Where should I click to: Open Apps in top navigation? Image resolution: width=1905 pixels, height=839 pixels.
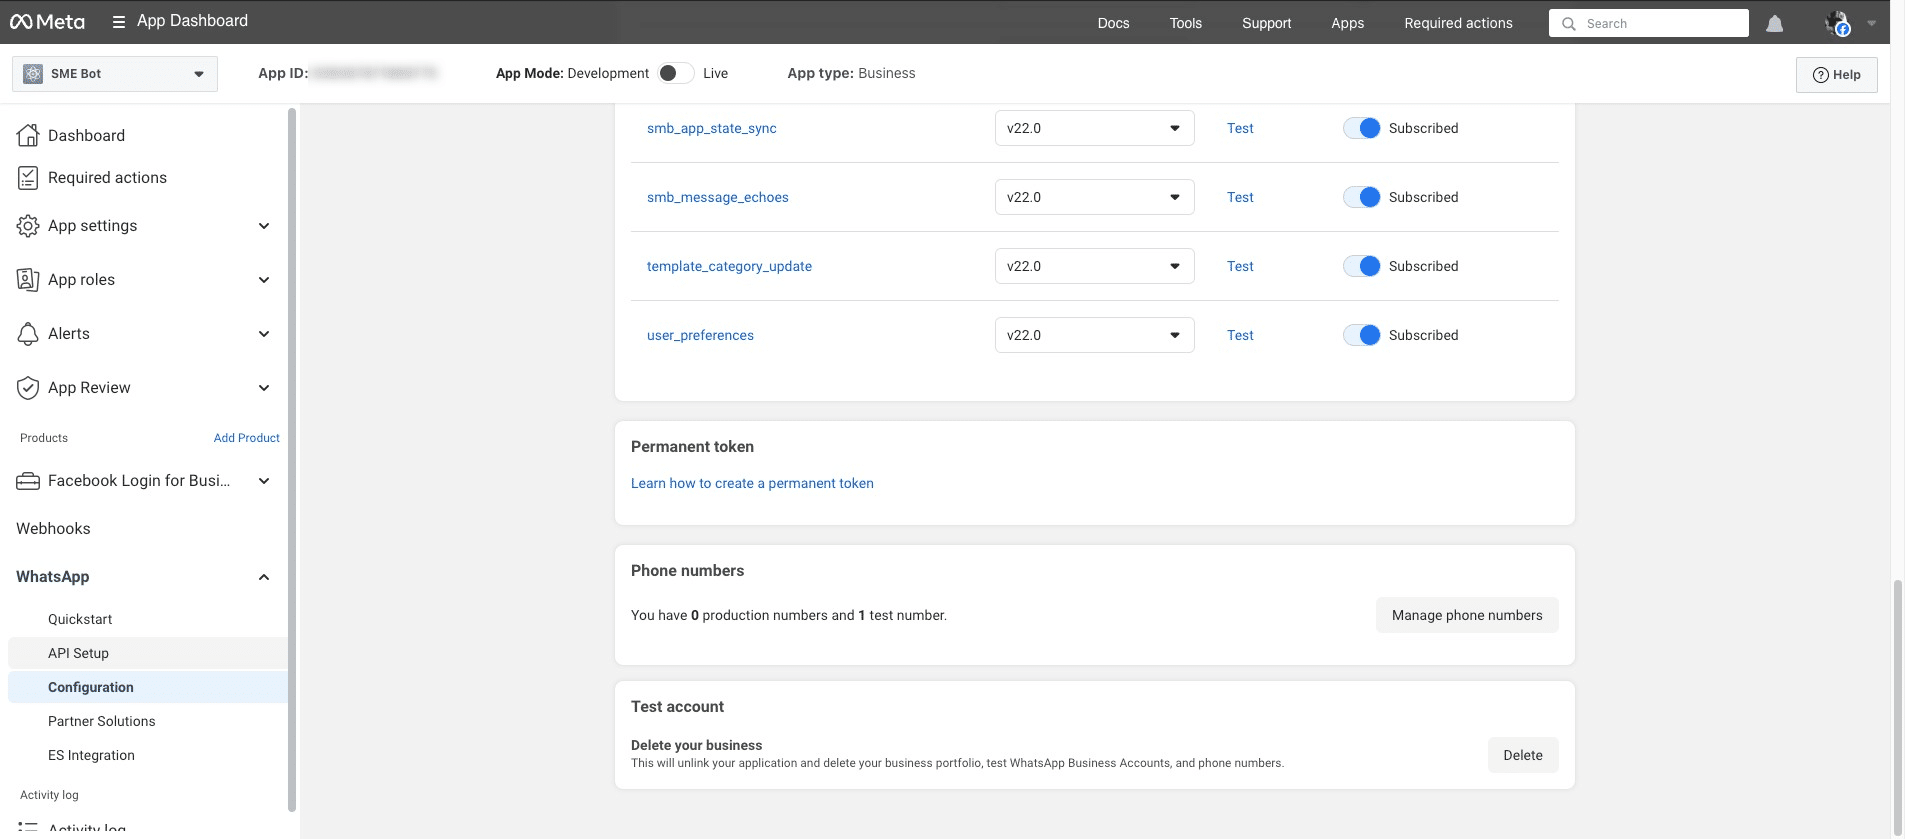click(x=1347, y=23)
